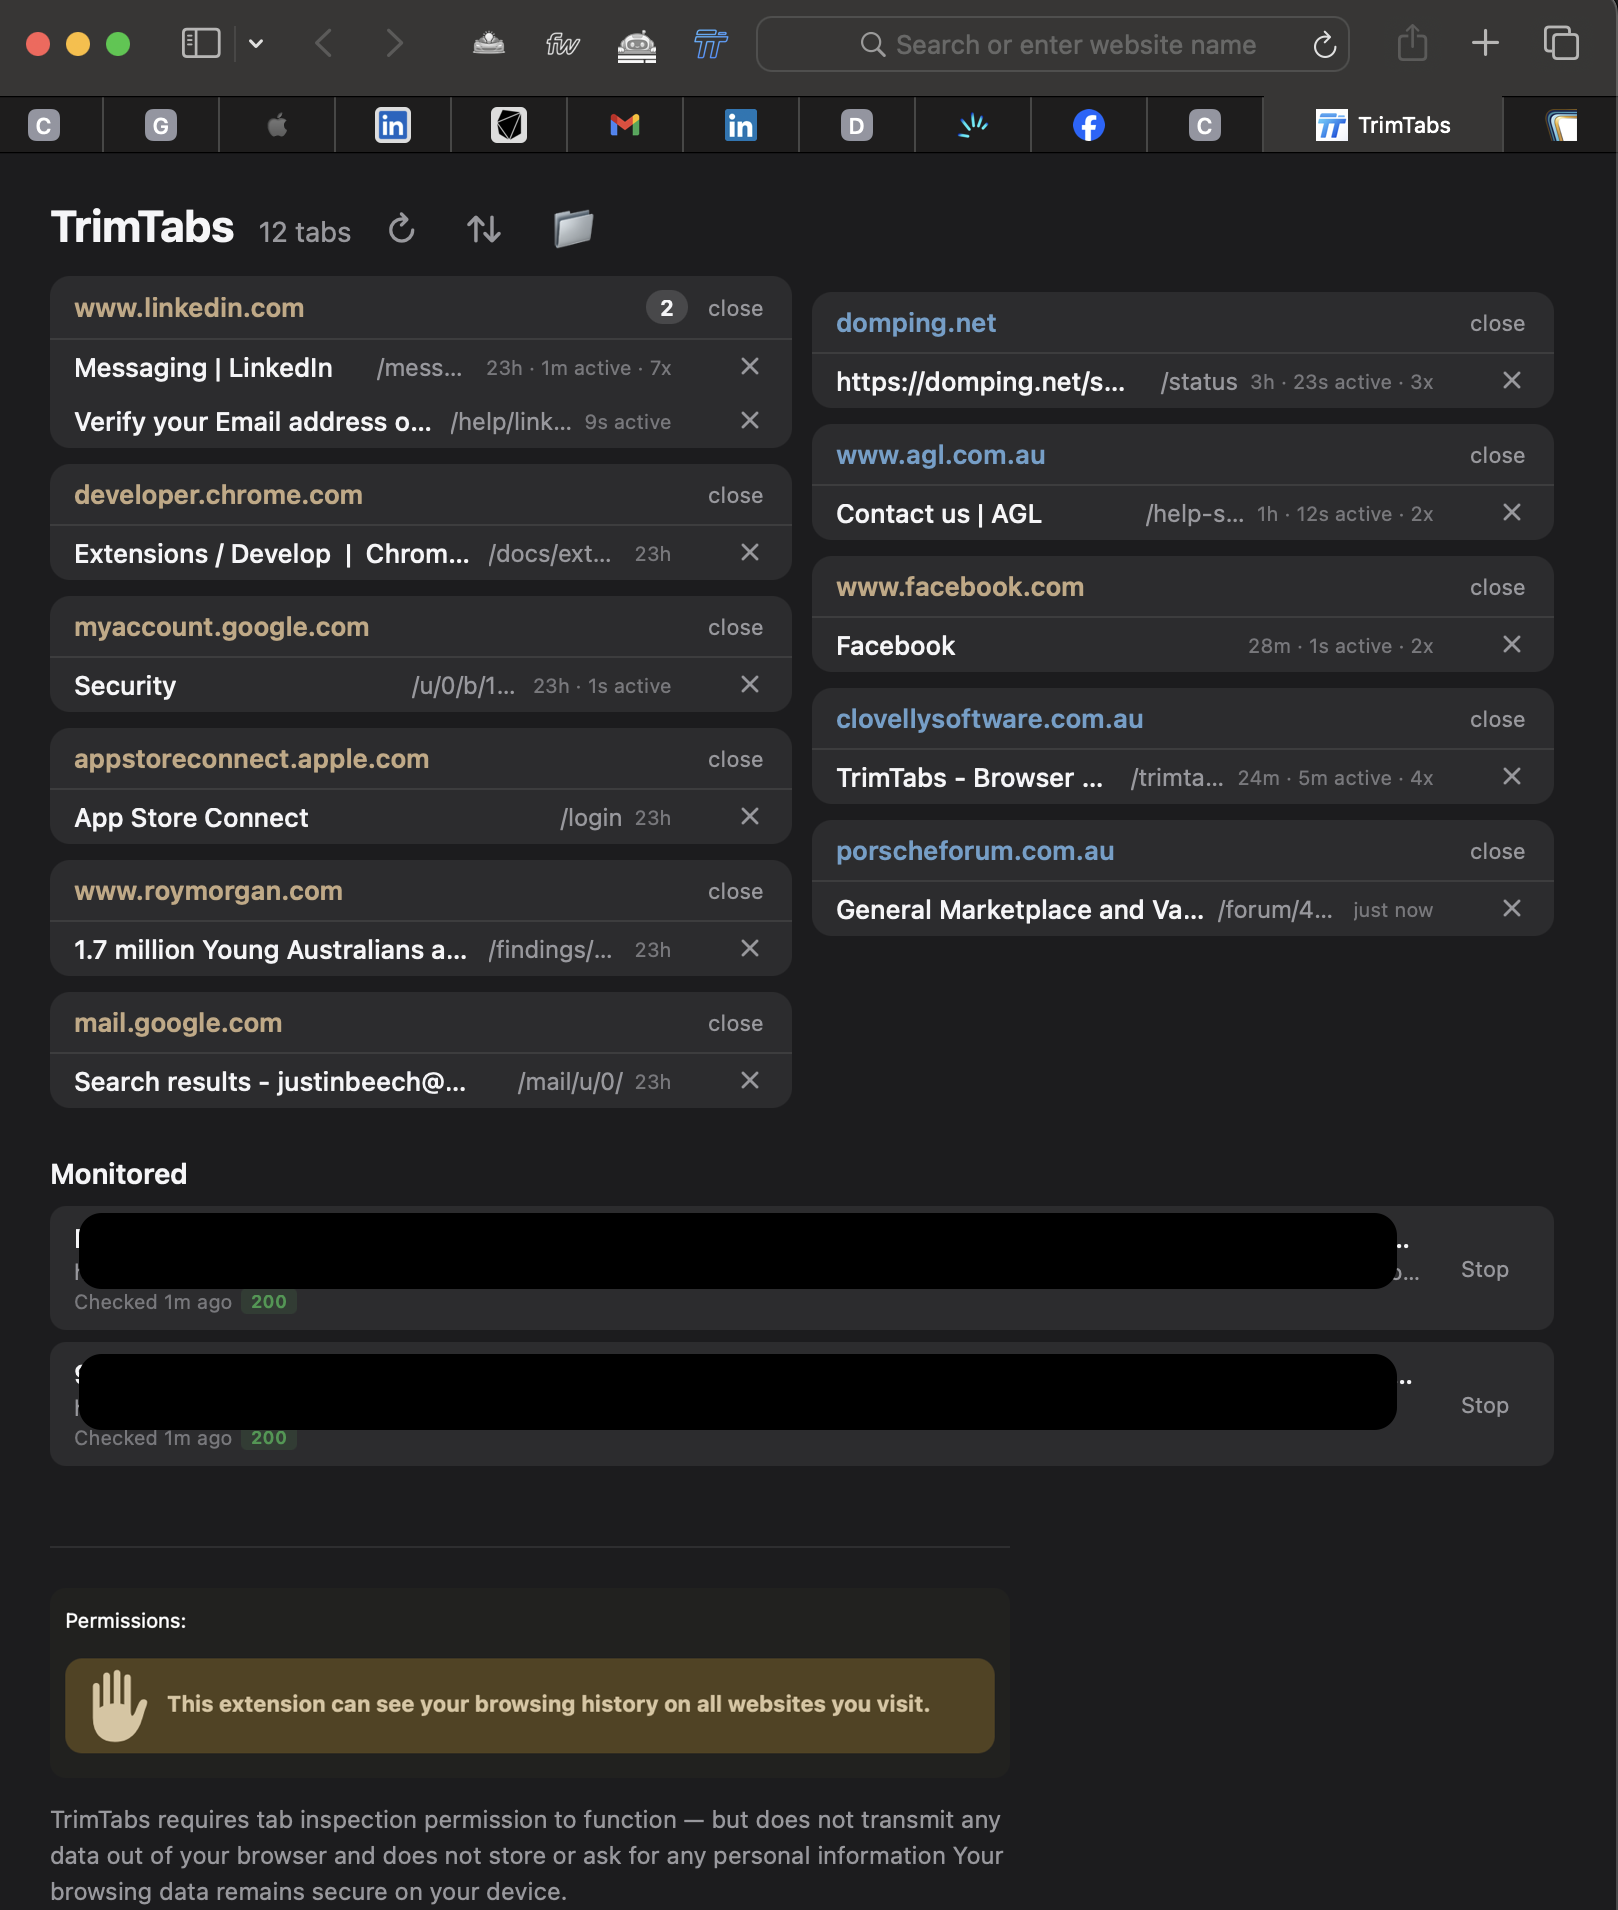Screen dimensions: 1618x1910
Task: Open the clovellysoftware.com.au domain link
Action: click(x=989, y=719)
